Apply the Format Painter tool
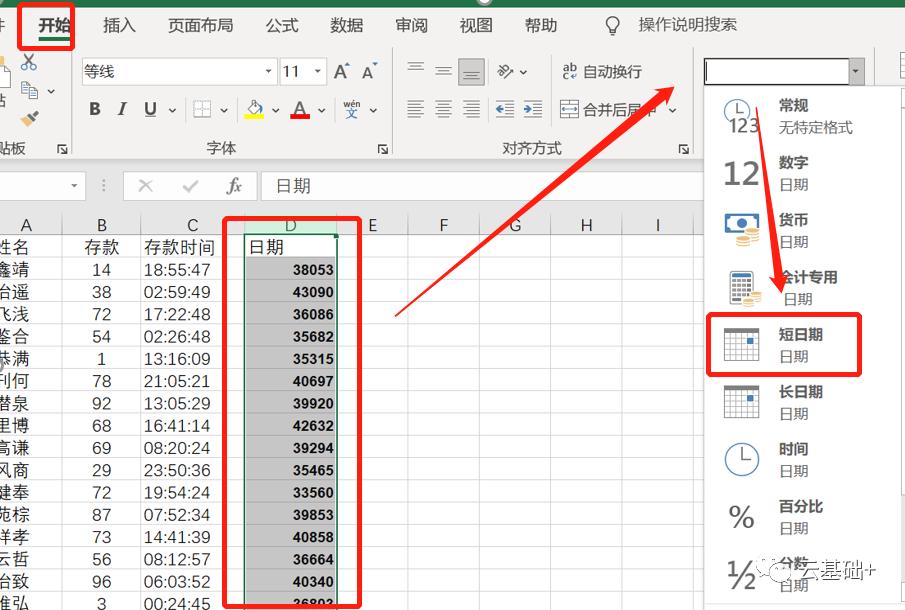This screenshot has height=610, width=905. [x=29, y=118]
